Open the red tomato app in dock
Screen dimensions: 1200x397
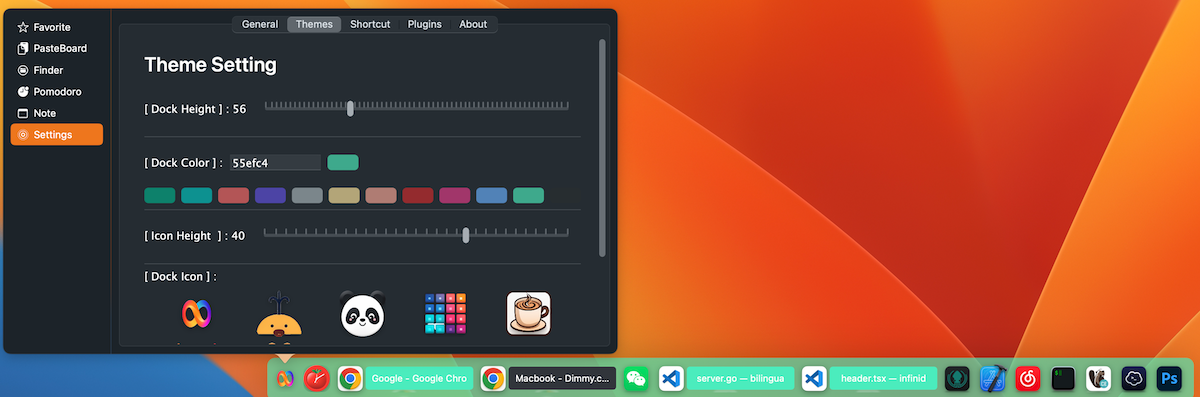pos(316,378)
